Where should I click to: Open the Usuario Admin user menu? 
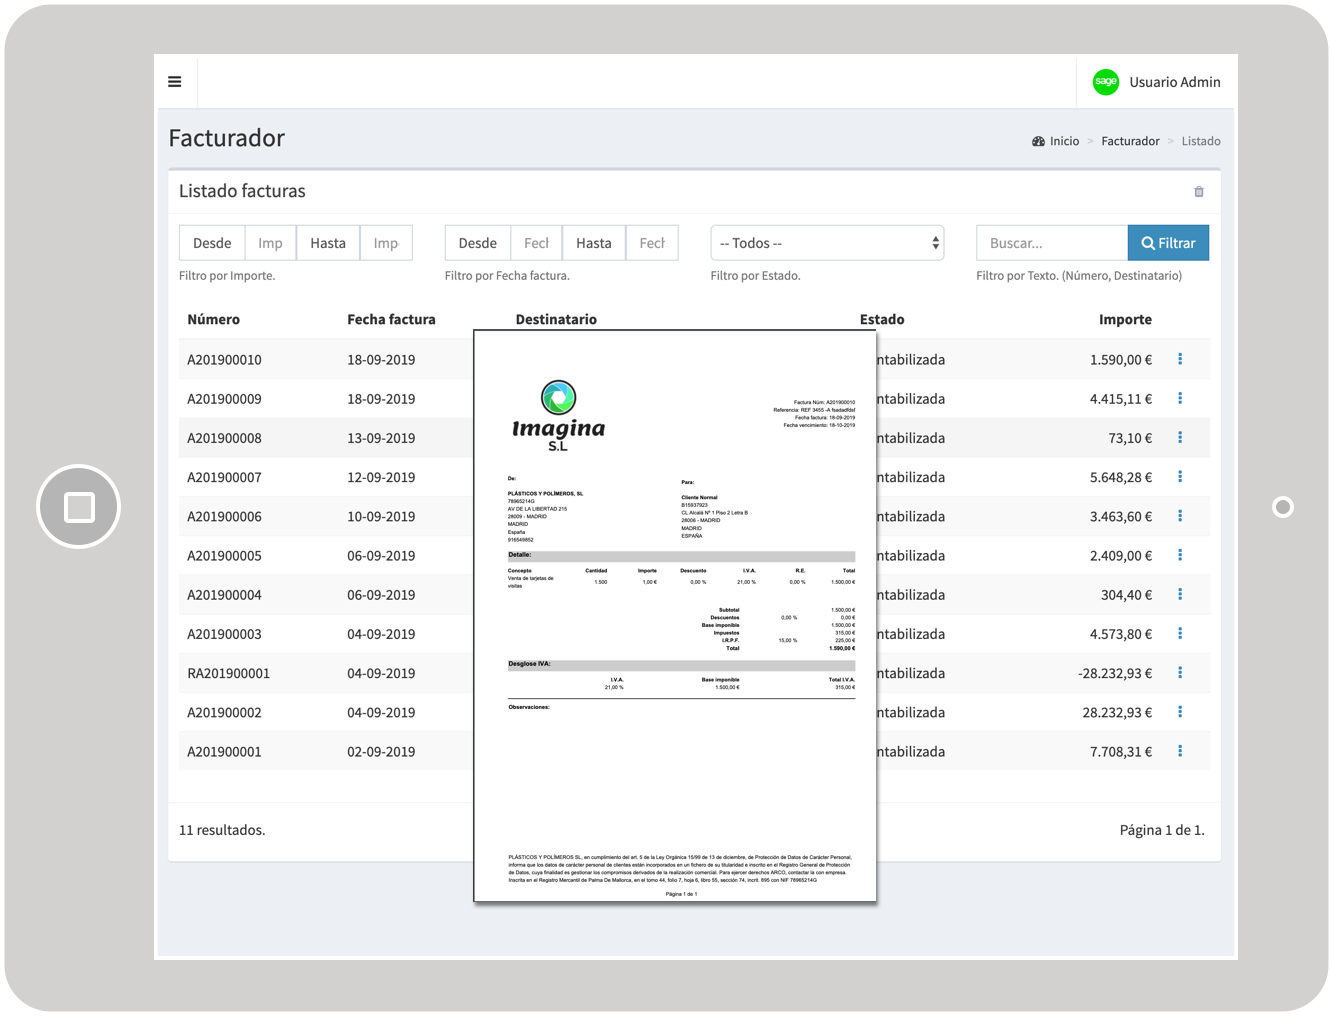click(1174, 82)
